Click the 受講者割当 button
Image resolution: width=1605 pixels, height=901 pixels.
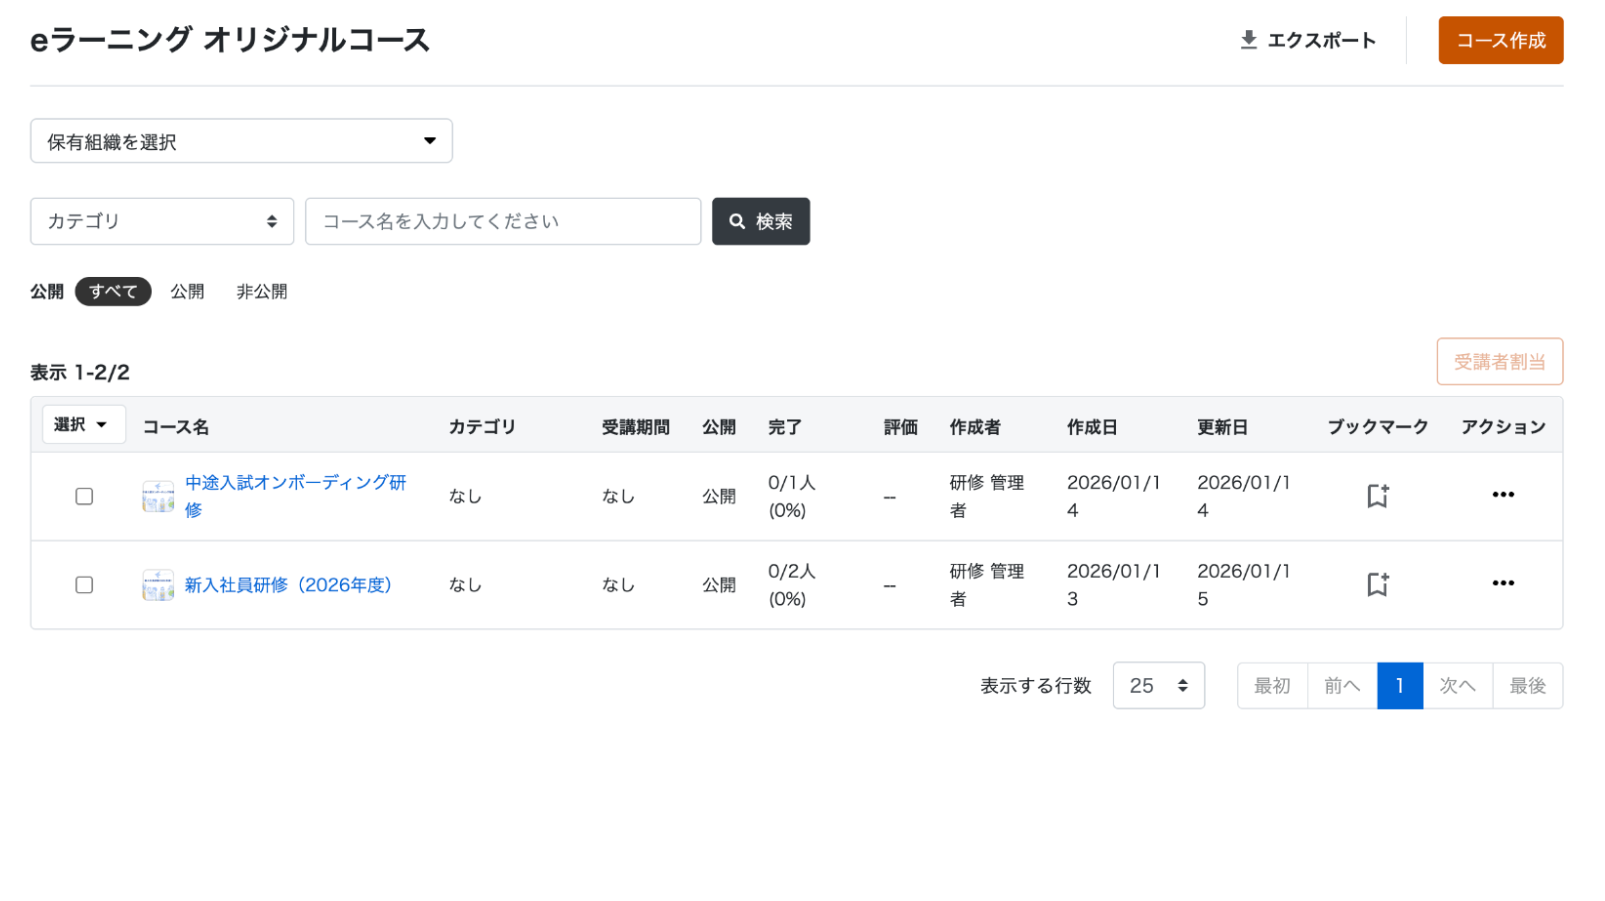pos(1499,361)
